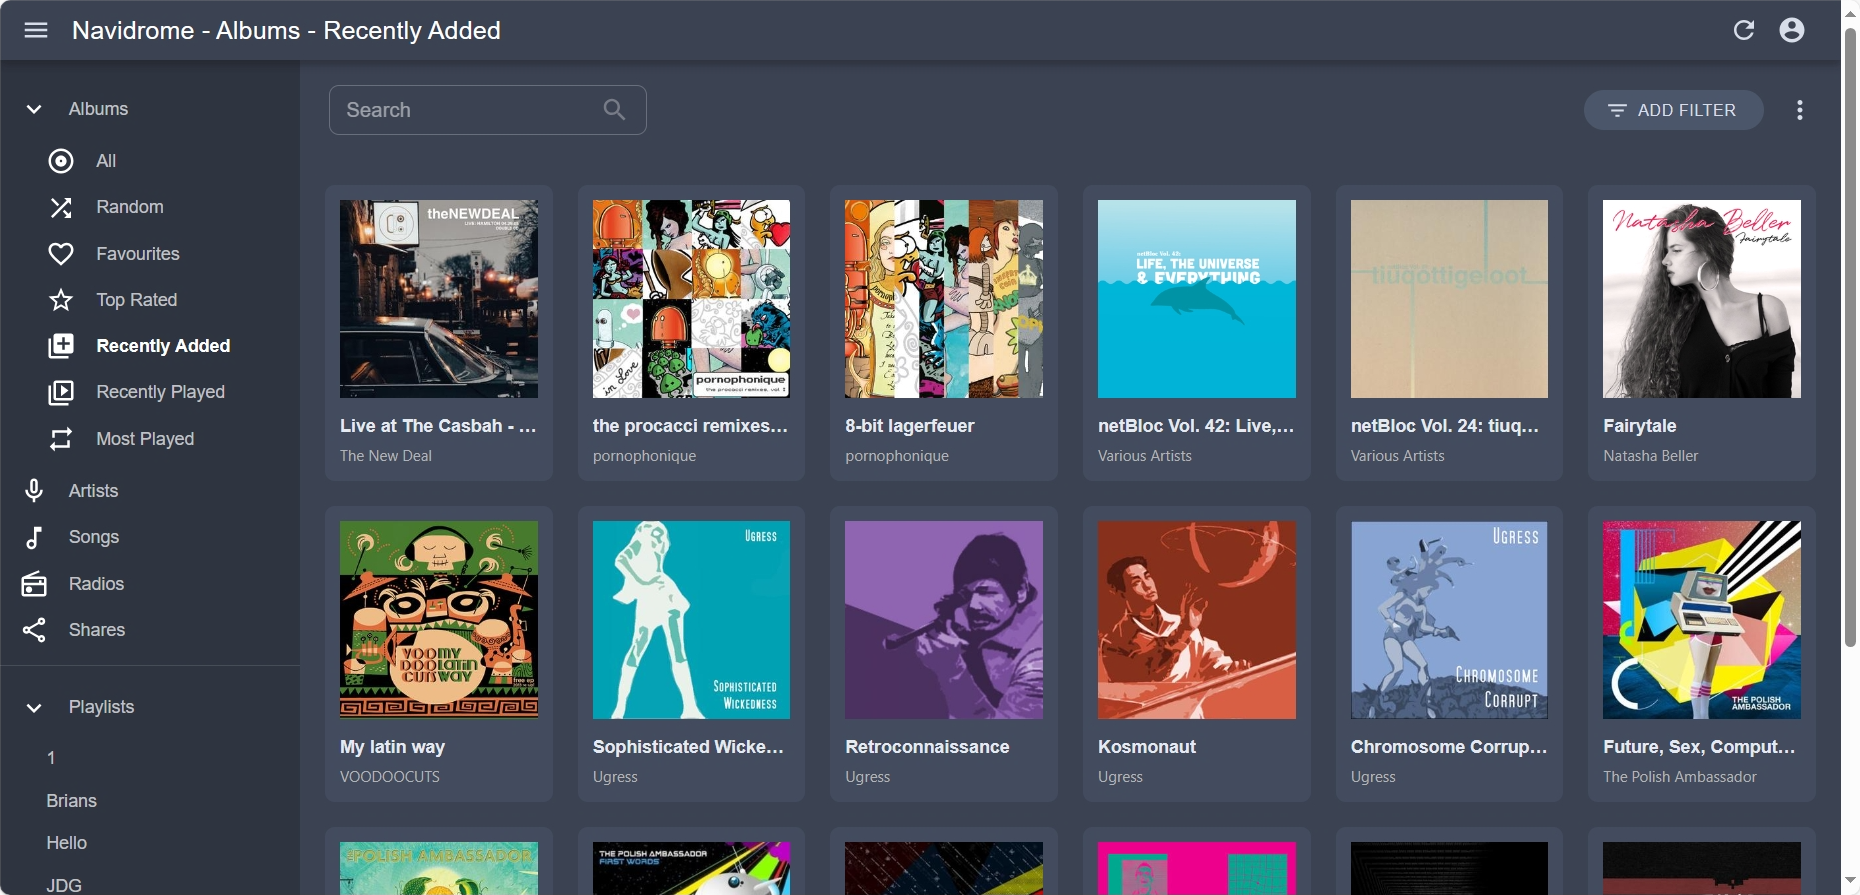Click the Fairytale album title
1860x895 pixels.
point(1640,426)
